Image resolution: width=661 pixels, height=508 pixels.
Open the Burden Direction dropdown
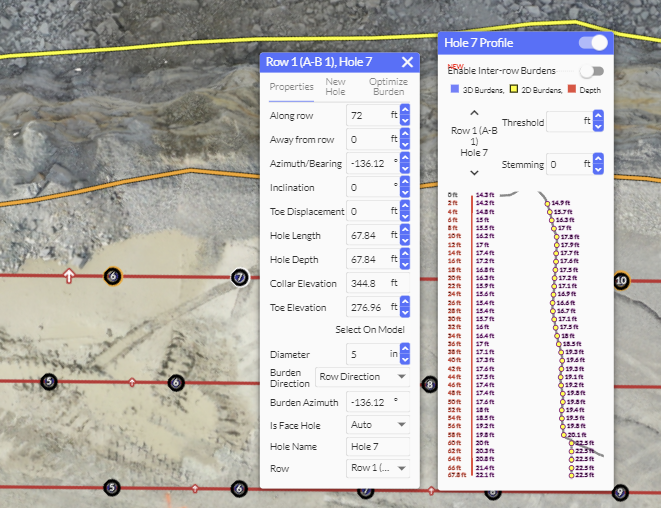361,377
